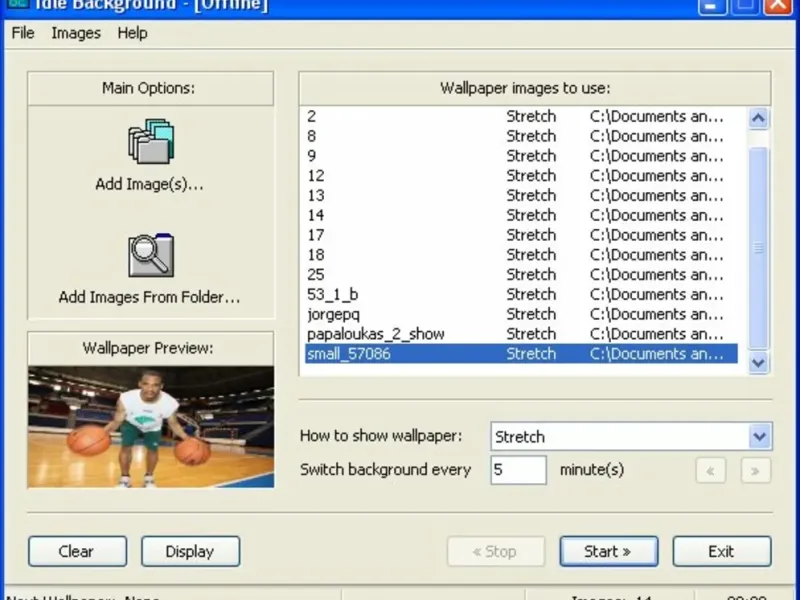Select image "14" in the wallpaper list
The width and height of the screenshot is (800, 600).
click(x=521, y=215)
